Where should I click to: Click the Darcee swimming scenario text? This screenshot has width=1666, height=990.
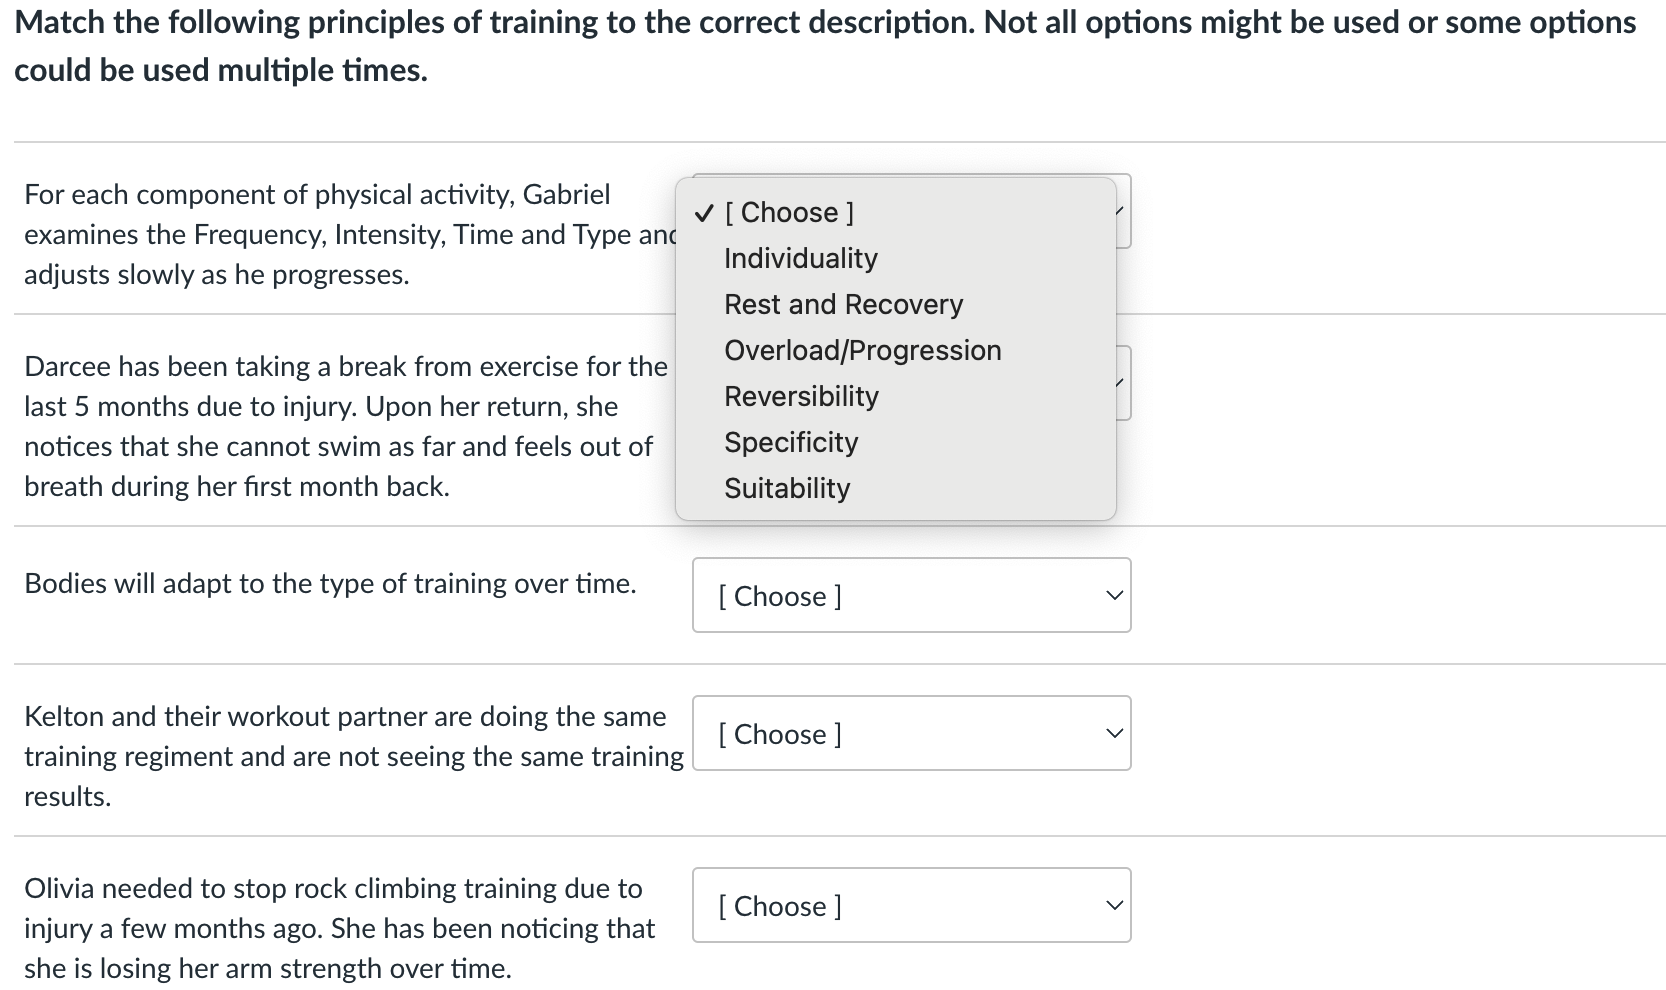coord(340,426)
